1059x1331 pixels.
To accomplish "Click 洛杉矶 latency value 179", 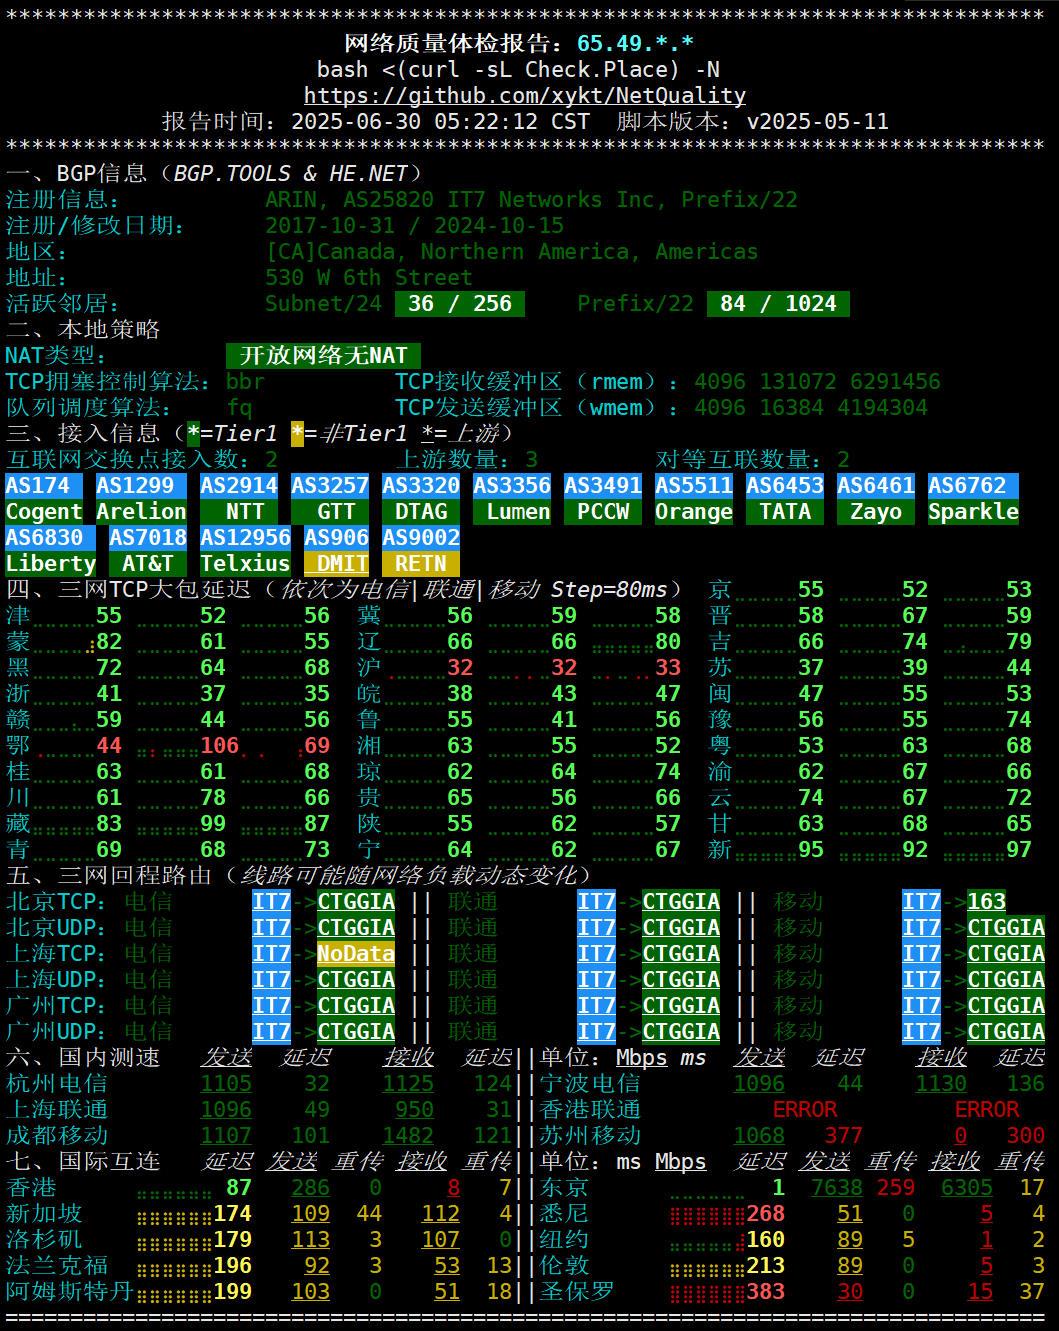I will [233, 1240].
